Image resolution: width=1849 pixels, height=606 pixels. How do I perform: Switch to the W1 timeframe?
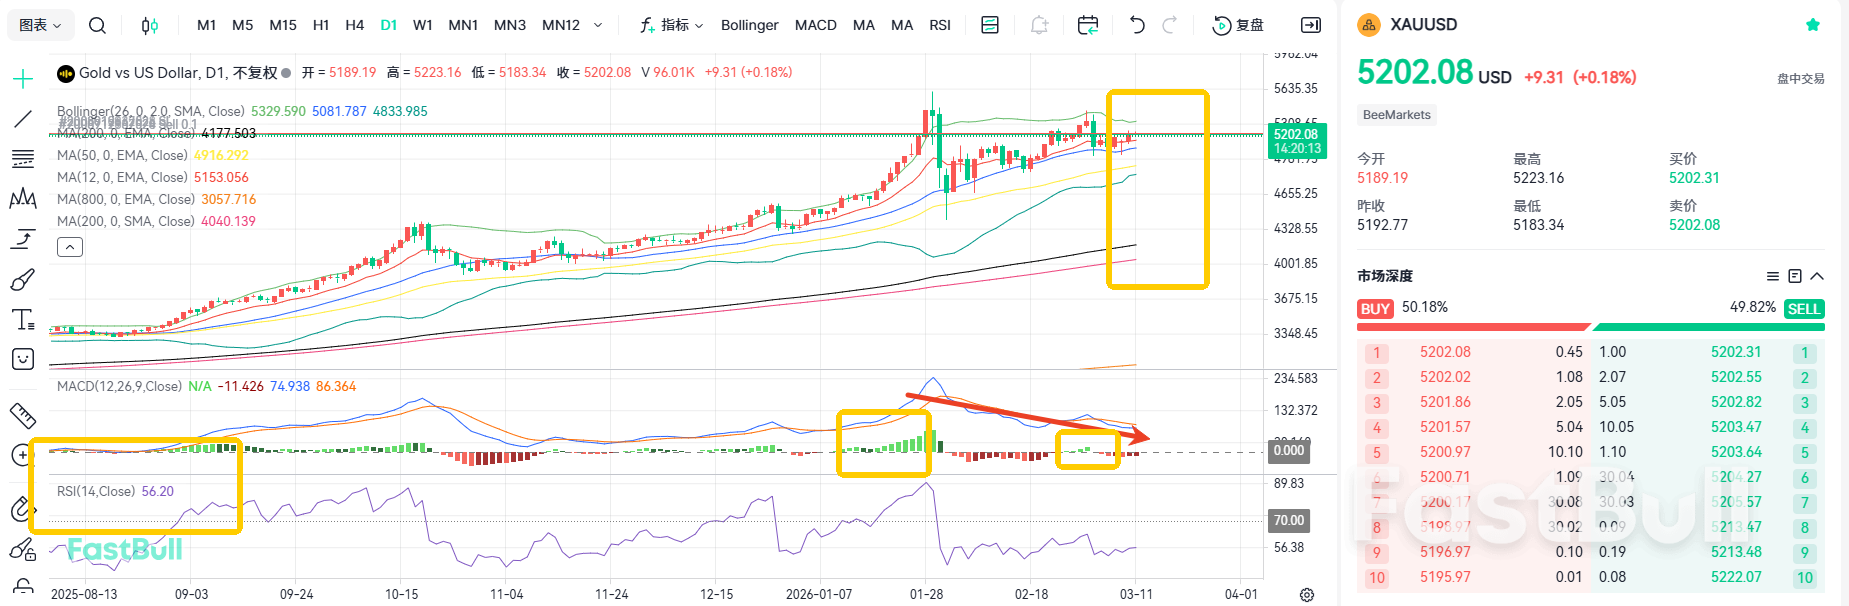(423, 25)
